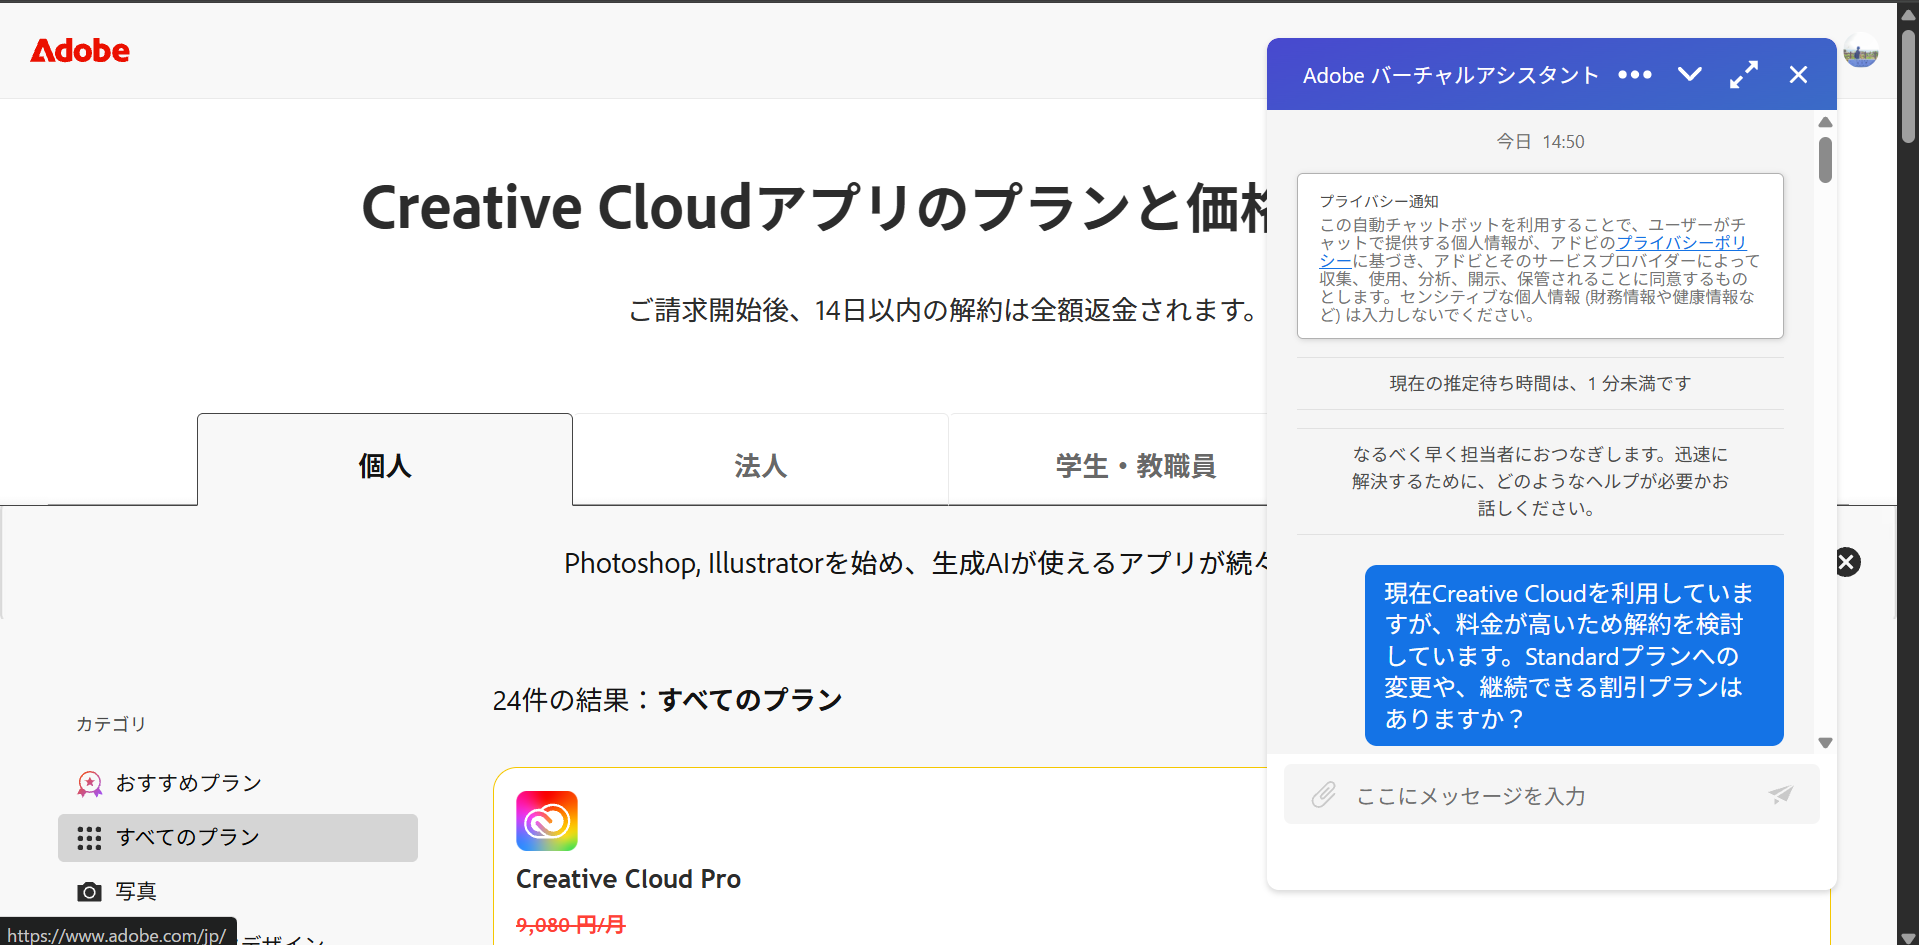Open the Creative Cloud Pro plan title
Image resolution: width=1919 pixels, height=945 pixels.
628,879
